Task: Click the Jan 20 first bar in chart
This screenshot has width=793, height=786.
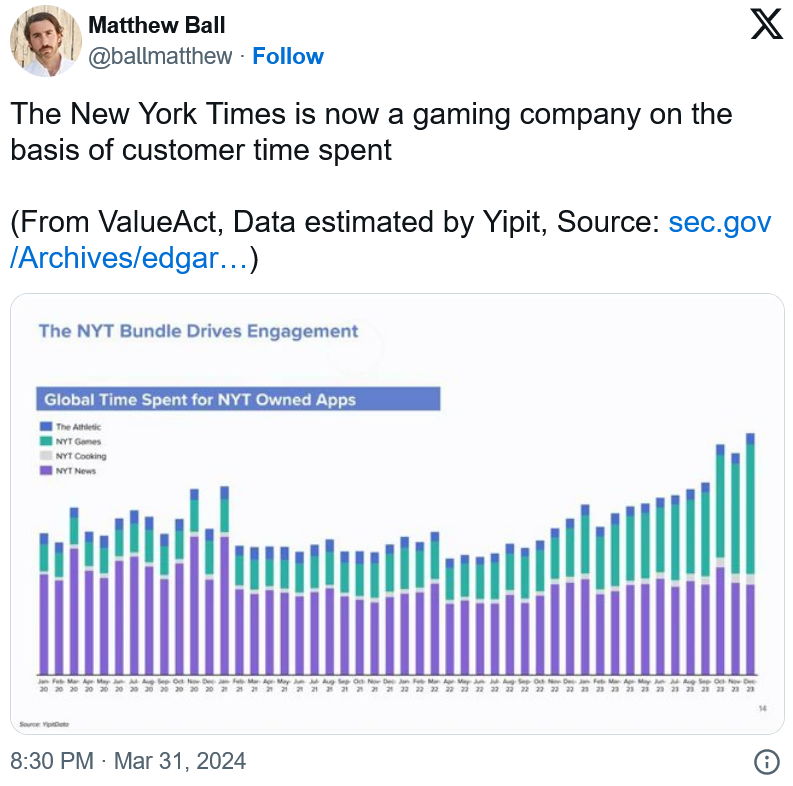Action: (44, 604)
